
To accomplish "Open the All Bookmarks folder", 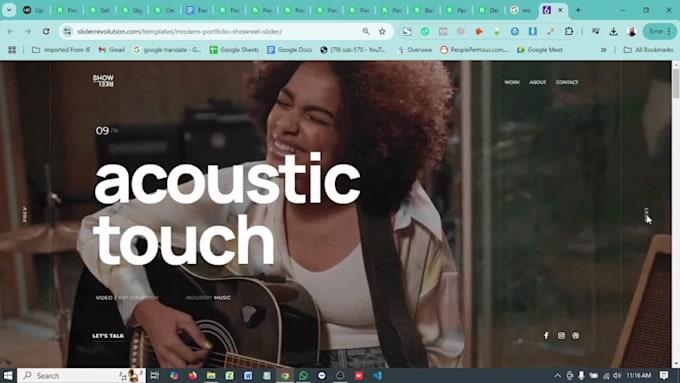I will pos(648,50).
